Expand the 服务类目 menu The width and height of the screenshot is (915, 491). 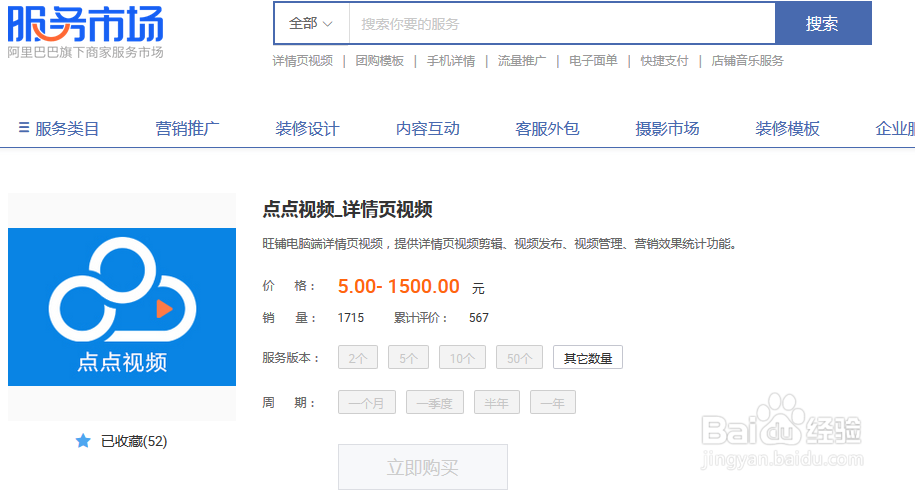(x=59, y=128)
